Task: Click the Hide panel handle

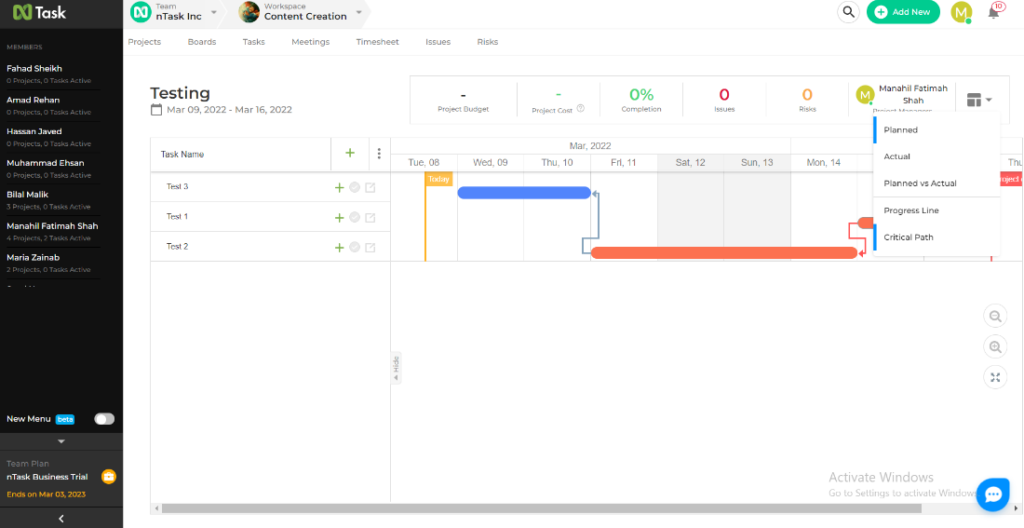Action: click(x=396, y=366)
